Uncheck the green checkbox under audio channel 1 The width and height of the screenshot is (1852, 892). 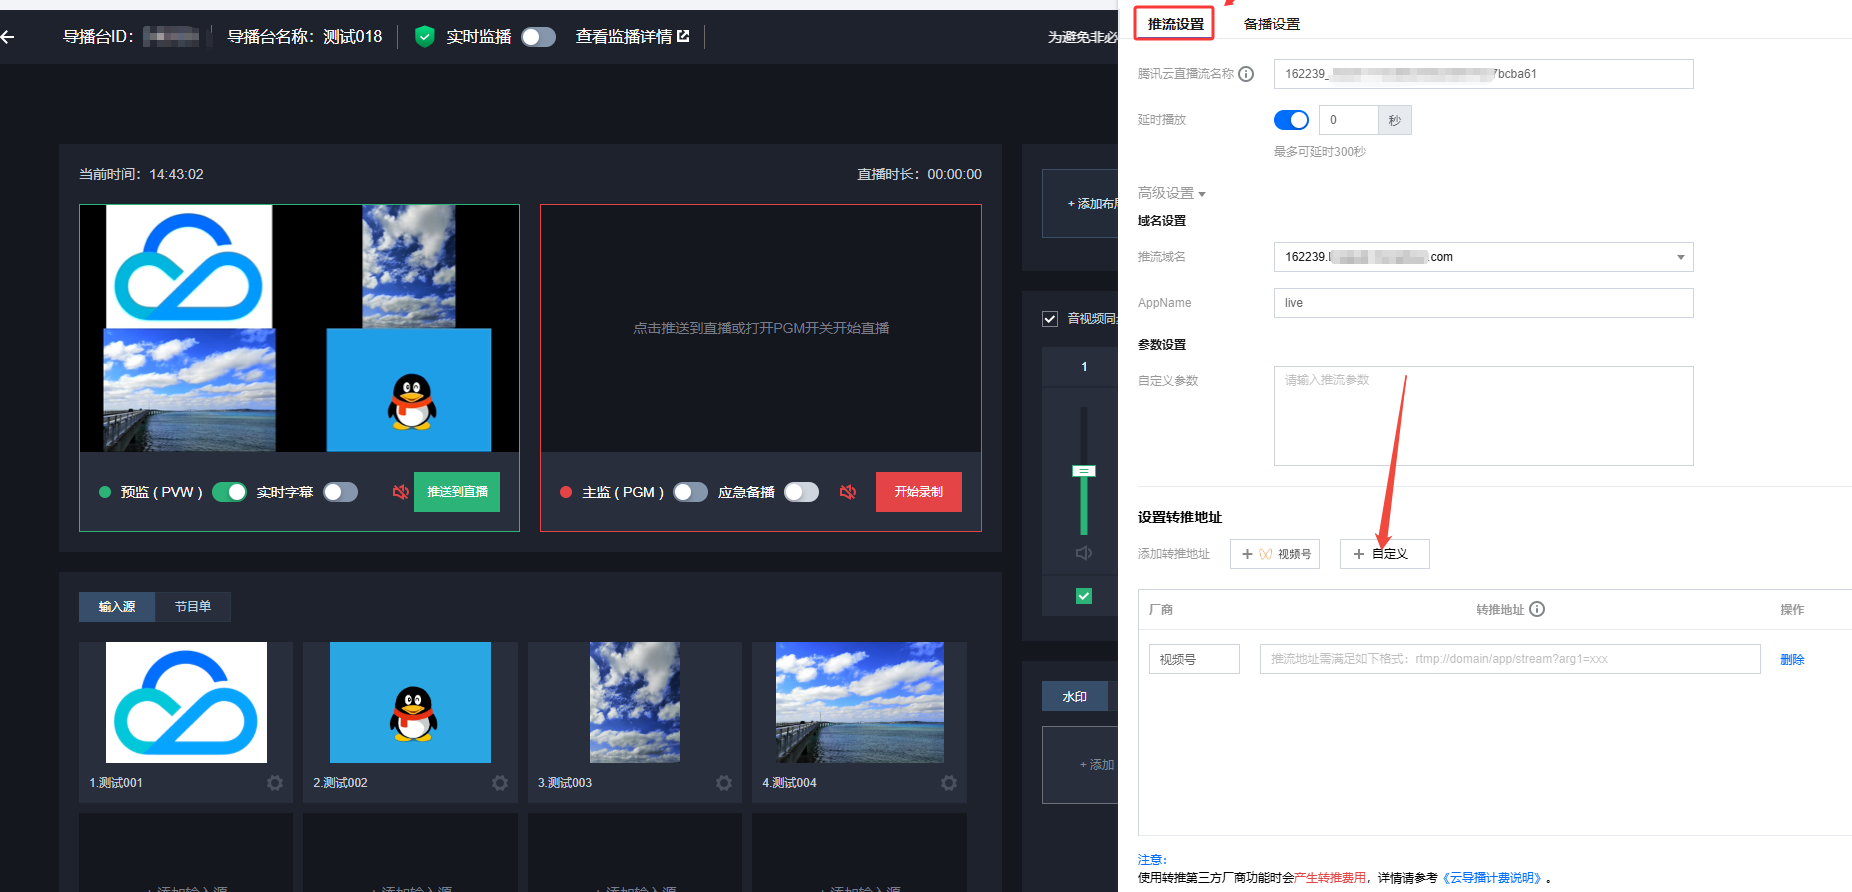(x=1084, y=596)
